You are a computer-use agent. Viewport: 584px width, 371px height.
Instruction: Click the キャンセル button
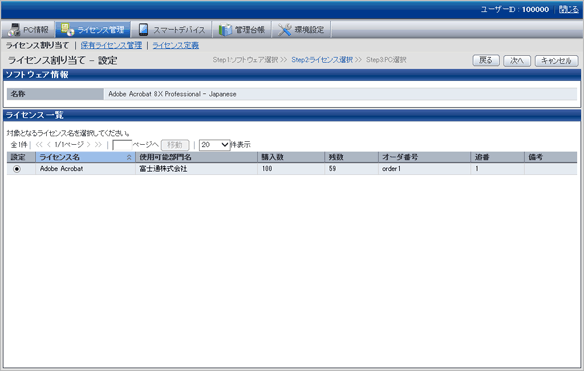(556, 60)
